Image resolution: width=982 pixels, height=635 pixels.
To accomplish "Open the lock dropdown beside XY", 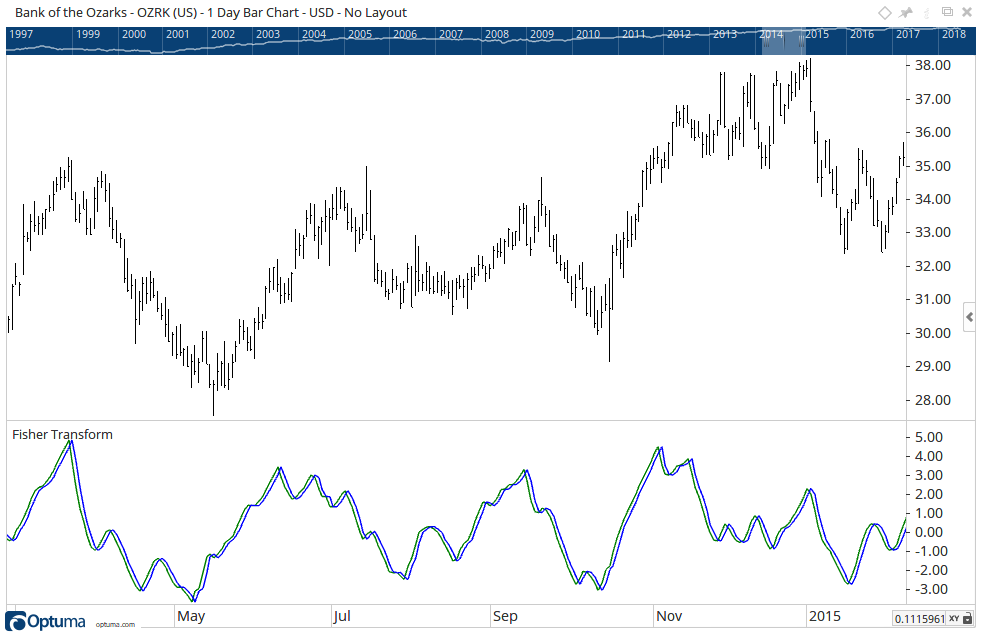I will point(968,619).
